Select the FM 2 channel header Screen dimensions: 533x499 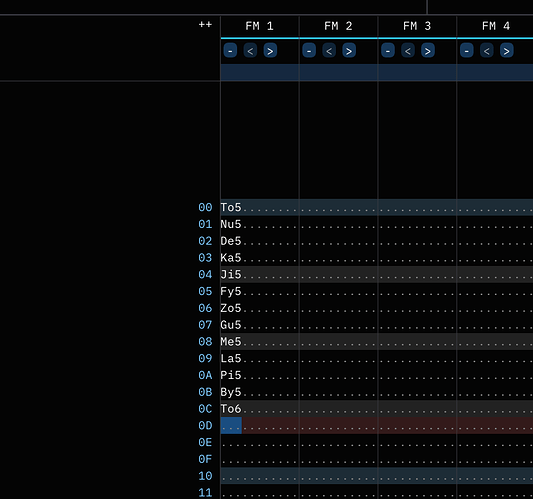point(339,26)
